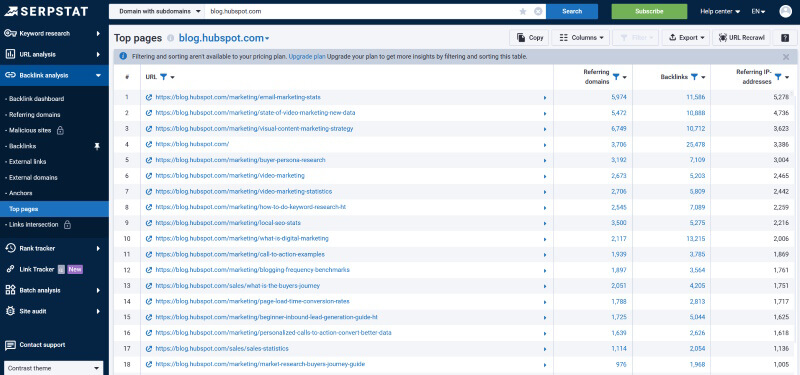Viewport: 800px width, 375px height.
Task: Open external link icon for buyer-persona-research row
Action: tap(149, 160)
